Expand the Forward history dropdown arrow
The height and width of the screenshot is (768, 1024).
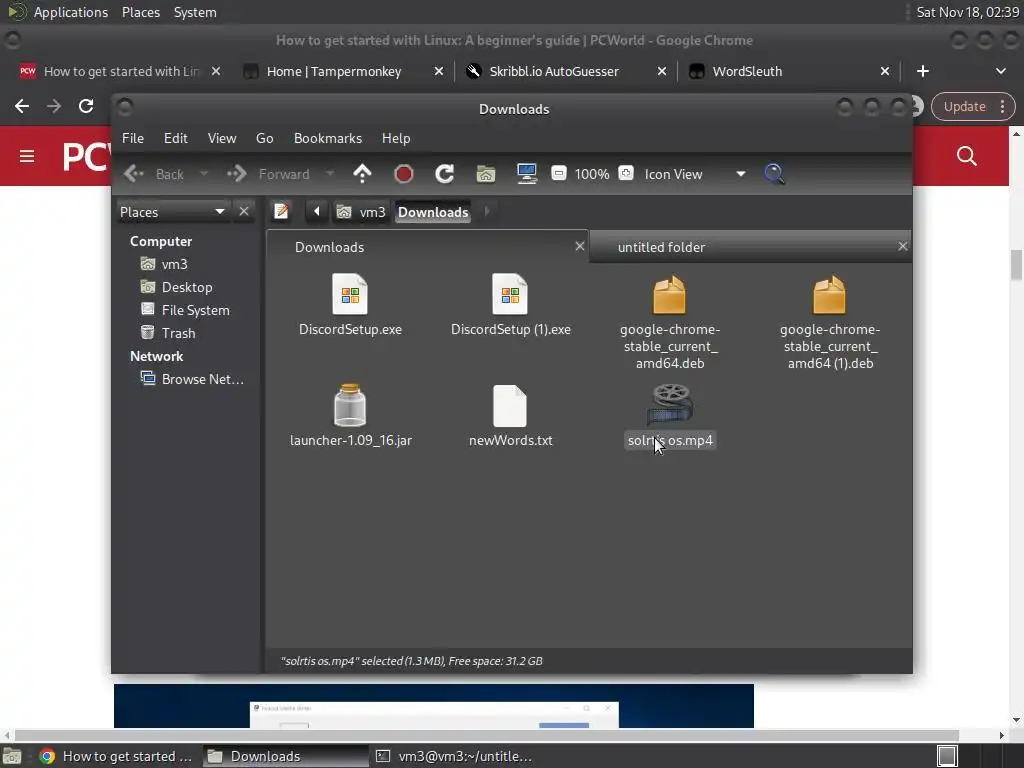pyautogui.click(x=329, y=174)
